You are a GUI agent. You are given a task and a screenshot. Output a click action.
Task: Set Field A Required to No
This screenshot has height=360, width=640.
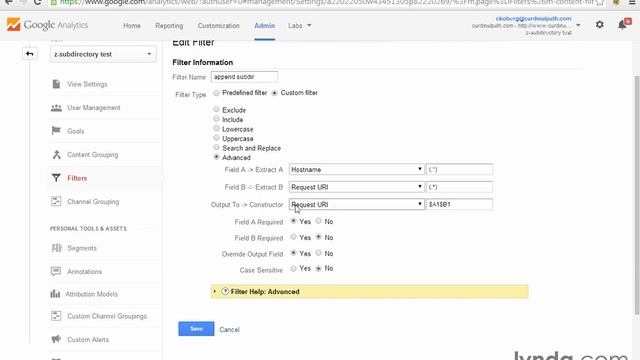pyautogui.click(x=319, y=221)
